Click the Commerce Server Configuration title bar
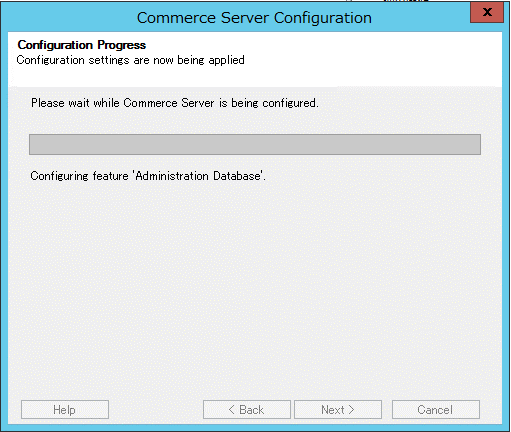511x432 pixels. pos(254,18)
